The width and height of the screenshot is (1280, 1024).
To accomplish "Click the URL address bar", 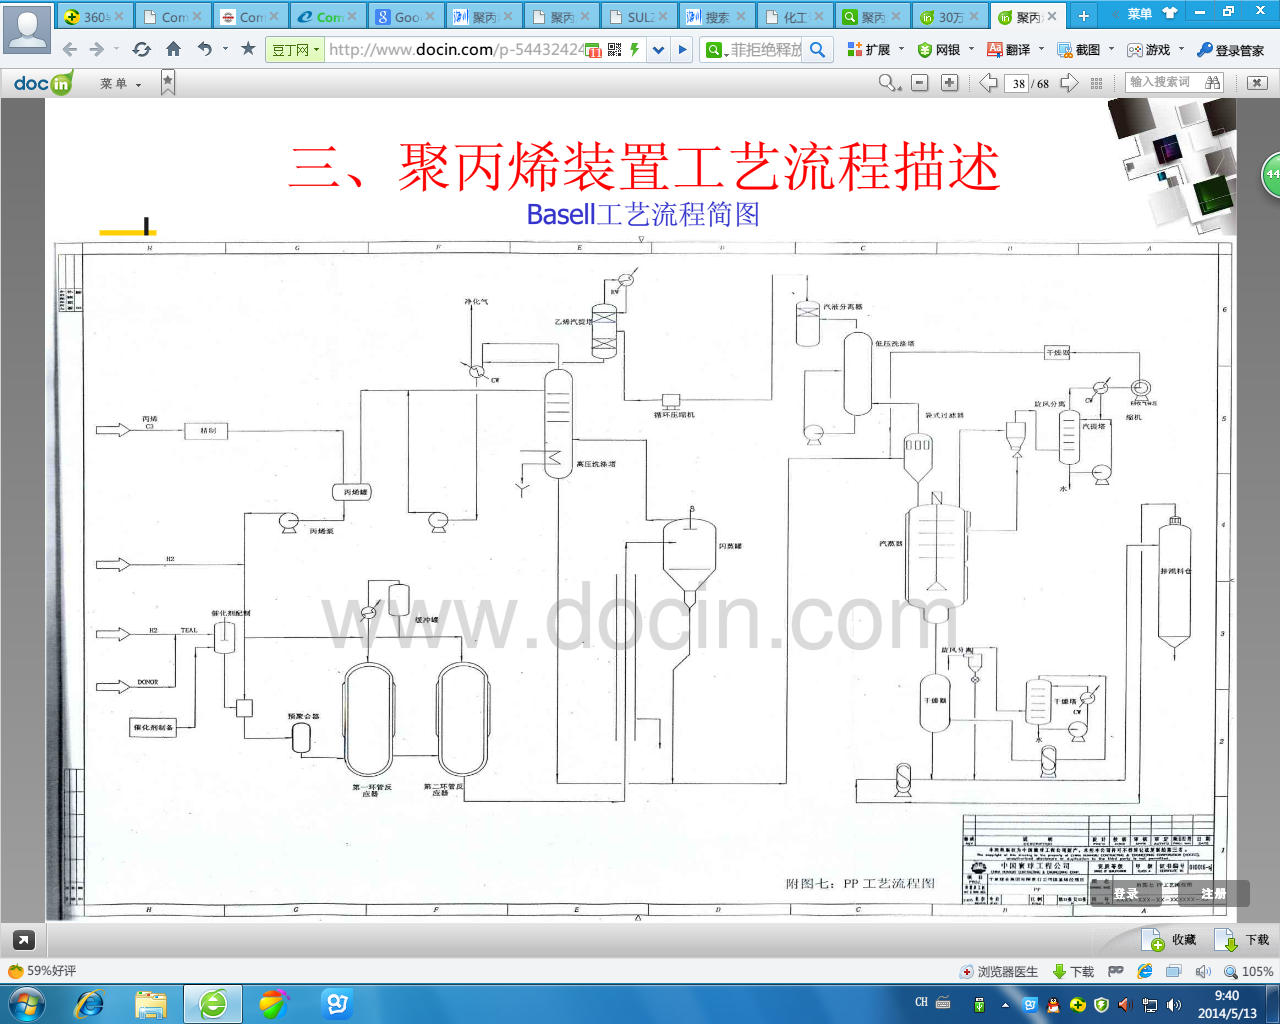I will click(455, 49).
